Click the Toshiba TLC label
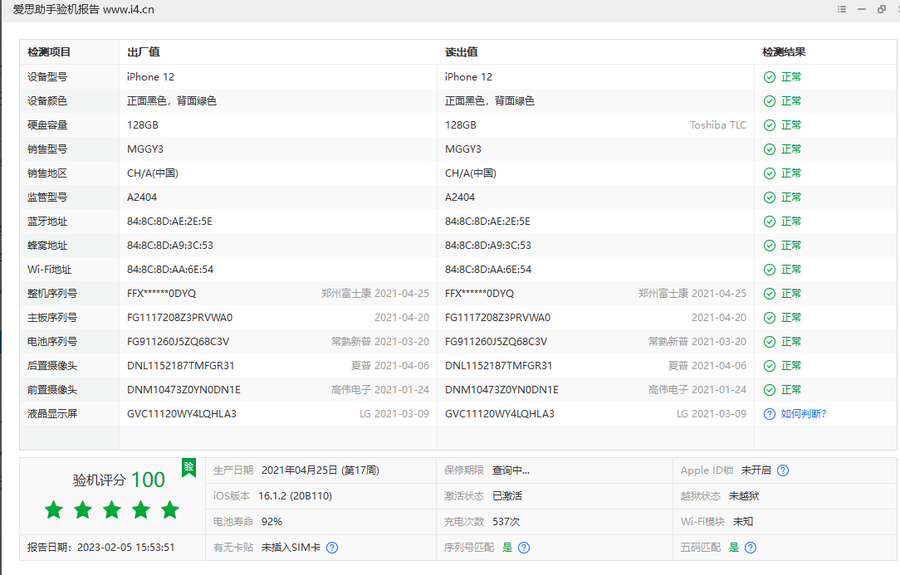Screen dimensions: 900x575 (717, 125)
